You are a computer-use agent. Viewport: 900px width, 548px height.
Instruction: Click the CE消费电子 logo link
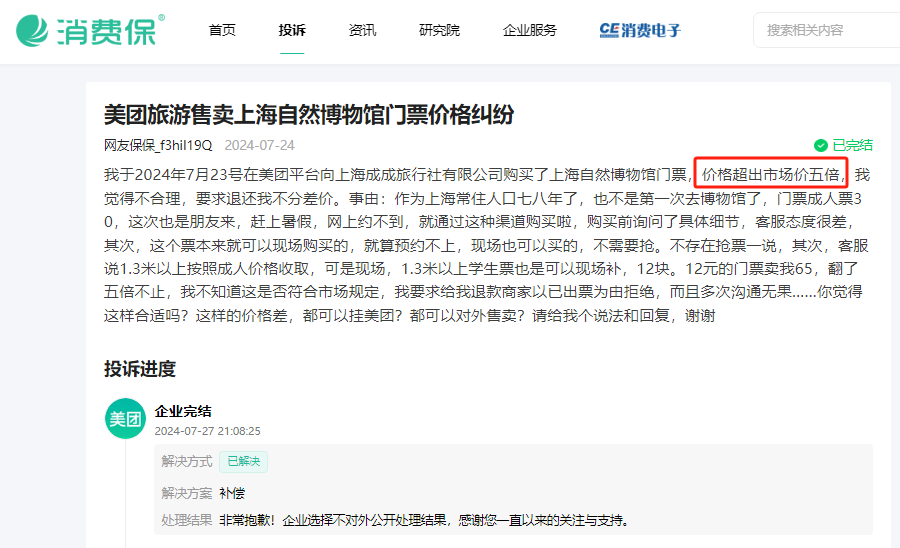[640, 30]
